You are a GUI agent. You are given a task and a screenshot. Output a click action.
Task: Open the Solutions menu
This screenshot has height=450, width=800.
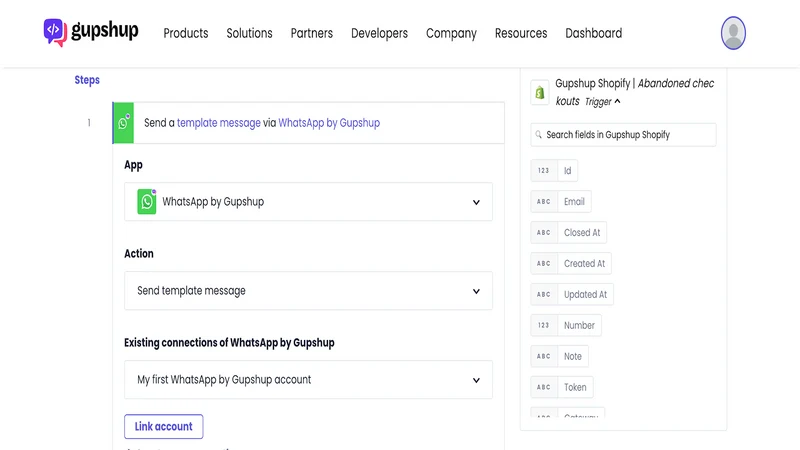click(x=249, y=33)
